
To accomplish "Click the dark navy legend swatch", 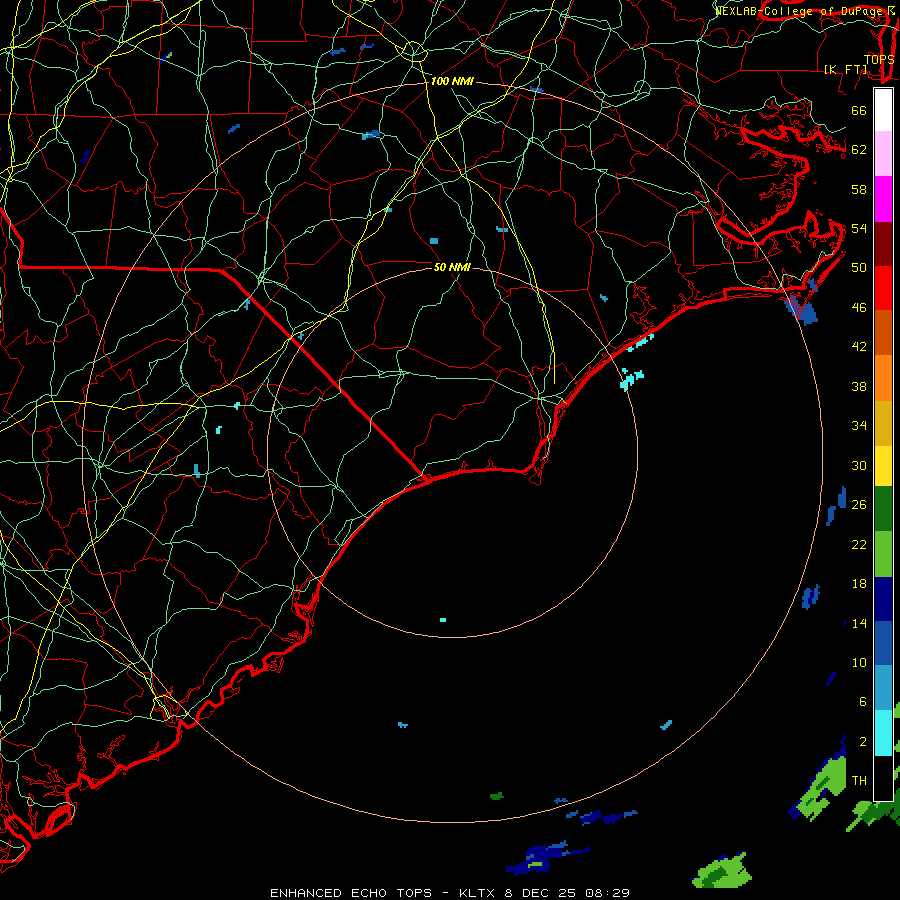I will coord(883,599).
